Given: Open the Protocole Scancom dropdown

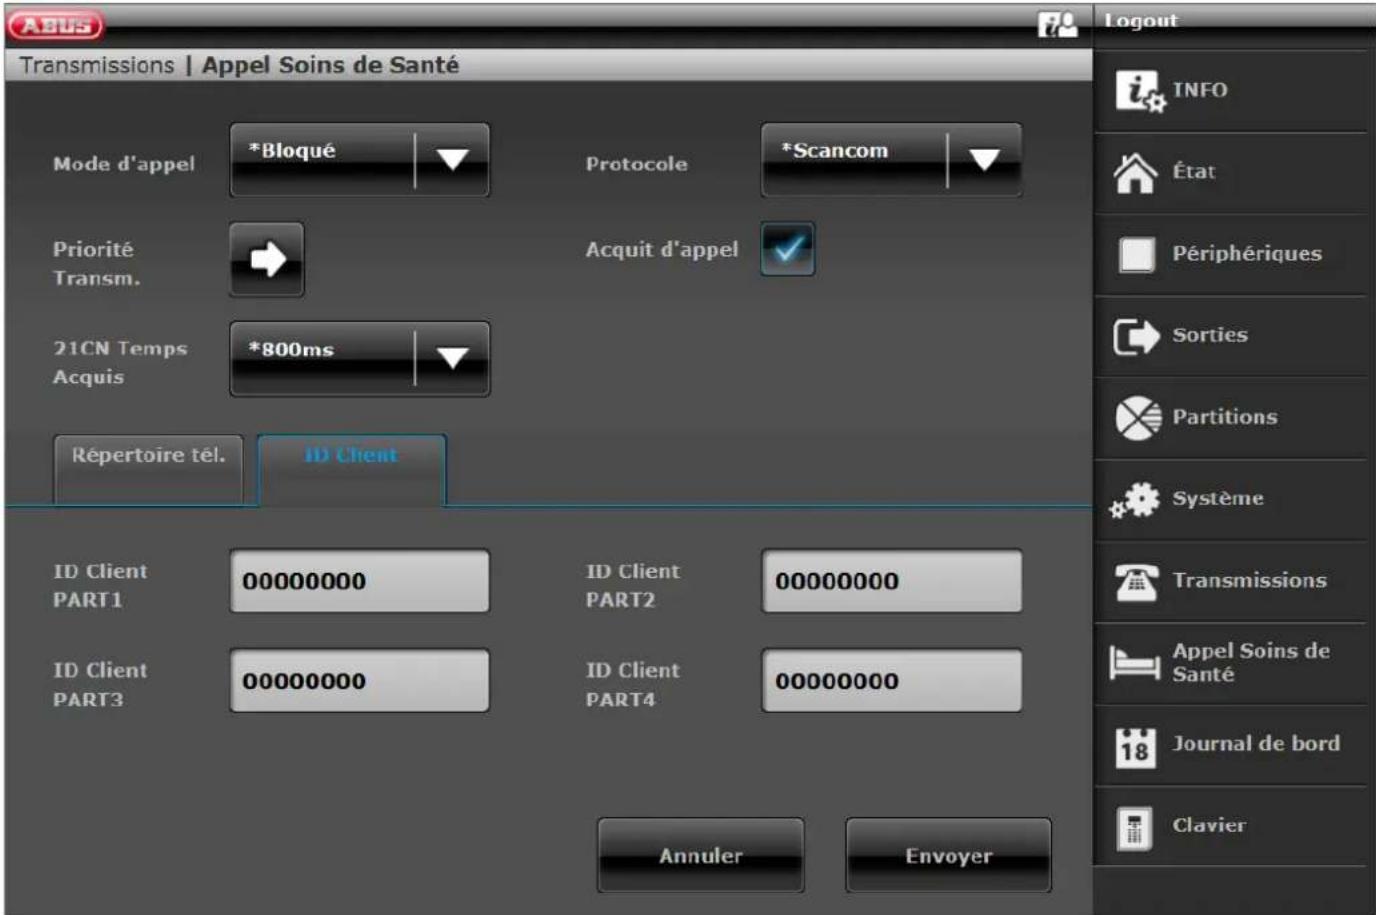Looking at the screenshot, I should click(x=984, y=160).
